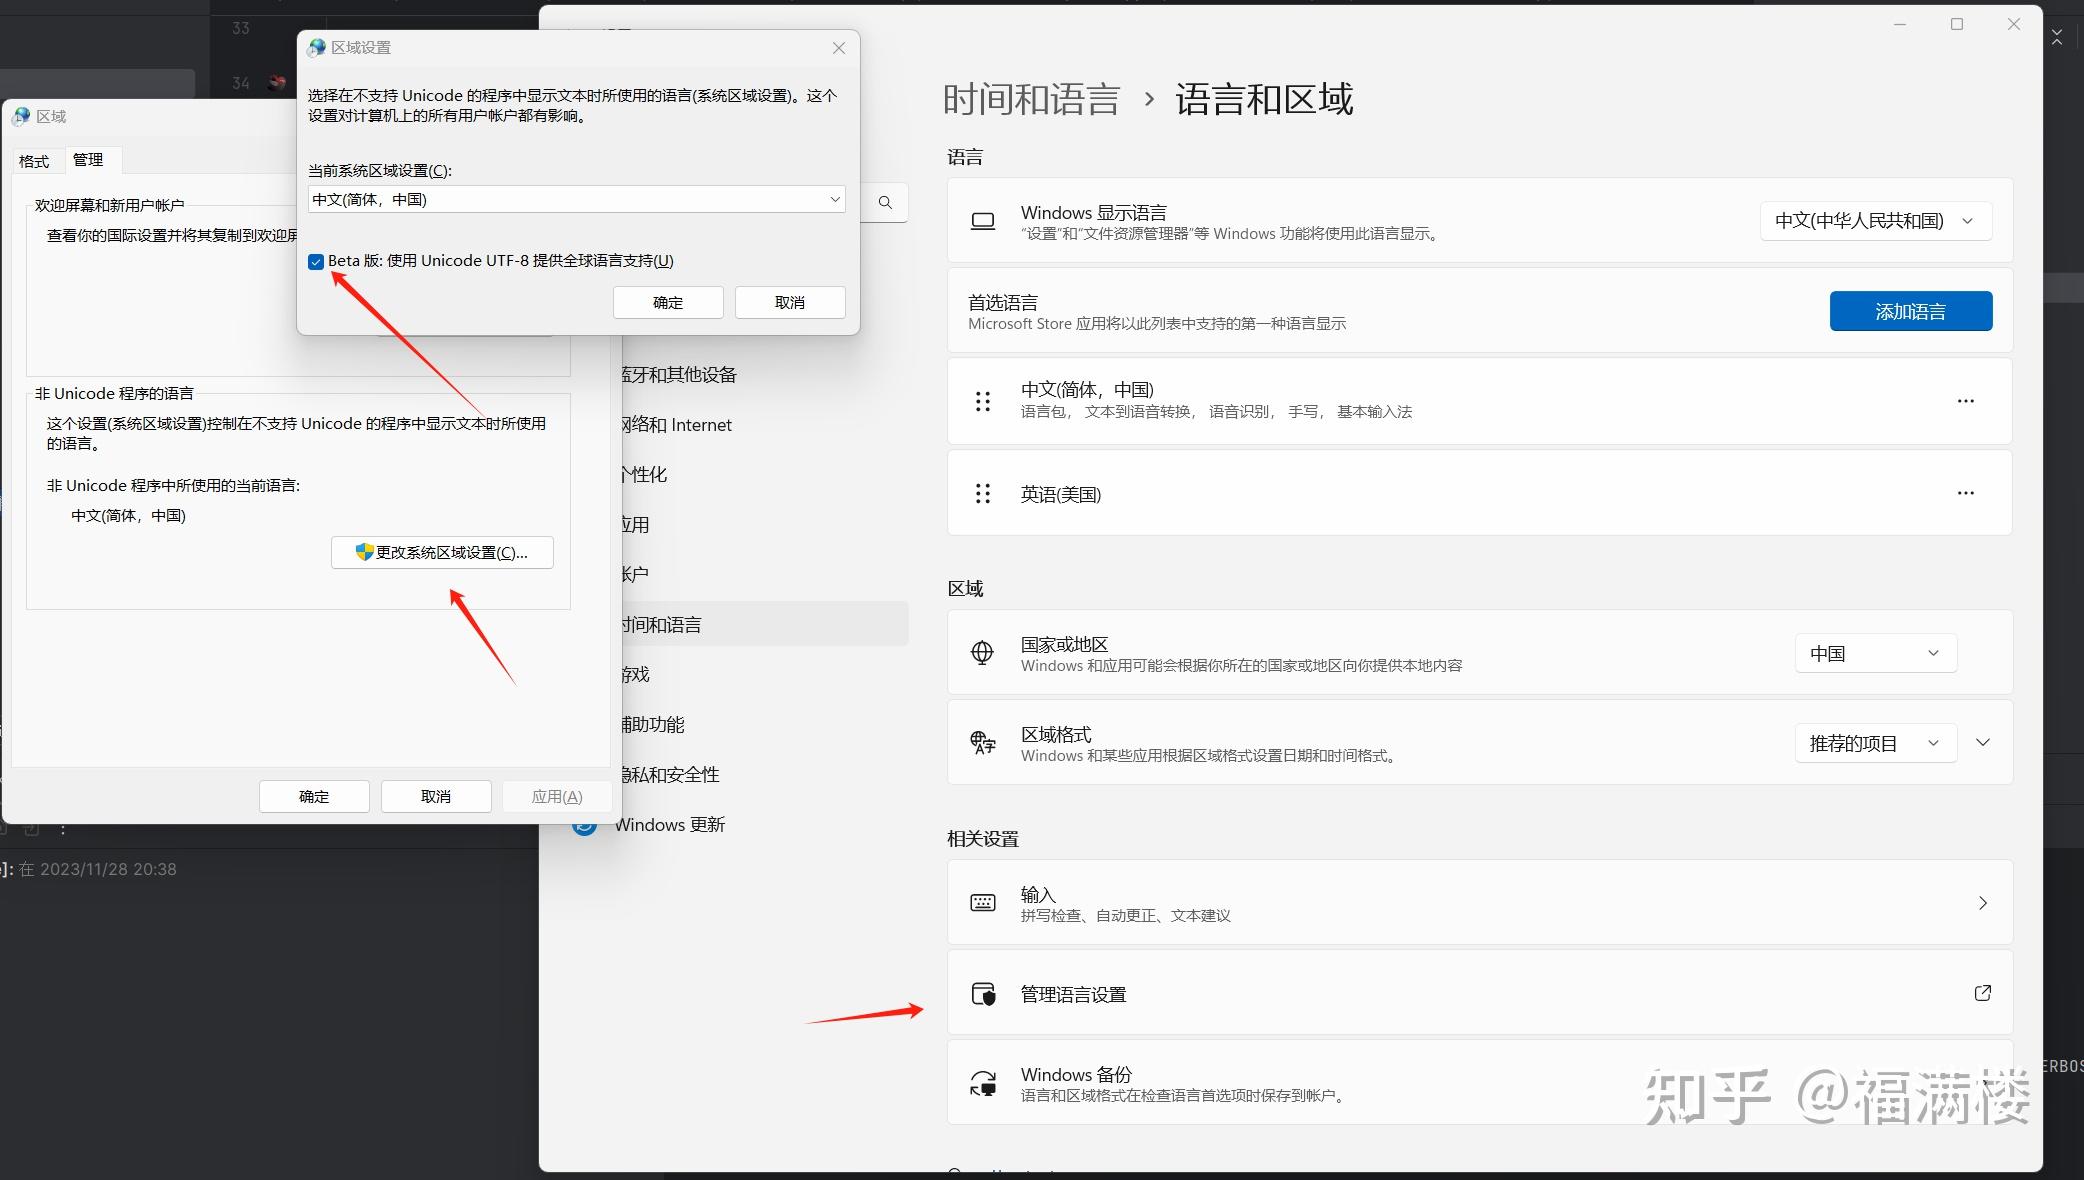The width and height of the screenshot is (2084, 1180).
Task: Open the current system locale dropdown
Action: click(x=576, y=200)
